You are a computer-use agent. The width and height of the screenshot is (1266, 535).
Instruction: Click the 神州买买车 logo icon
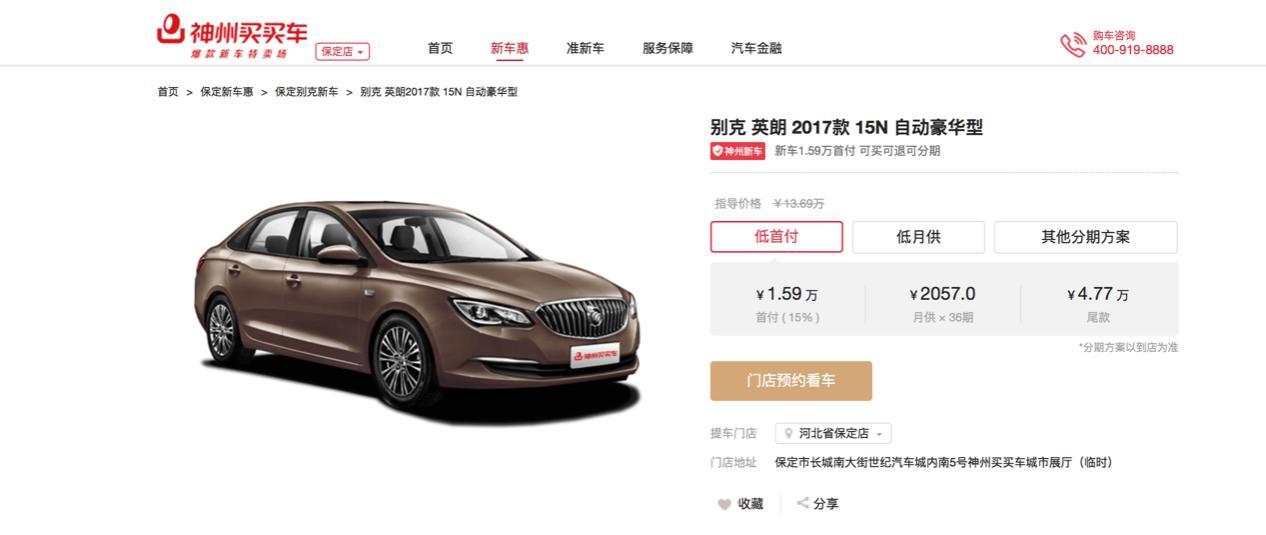point(171,28)
